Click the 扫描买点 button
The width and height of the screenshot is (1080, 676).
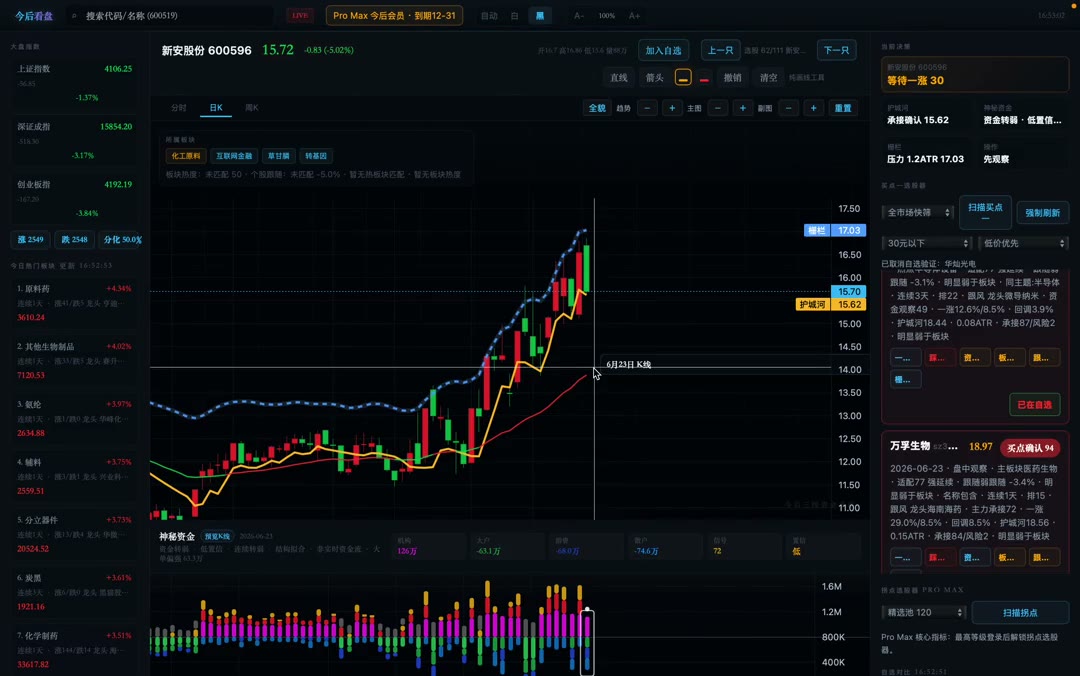(985, 212)
